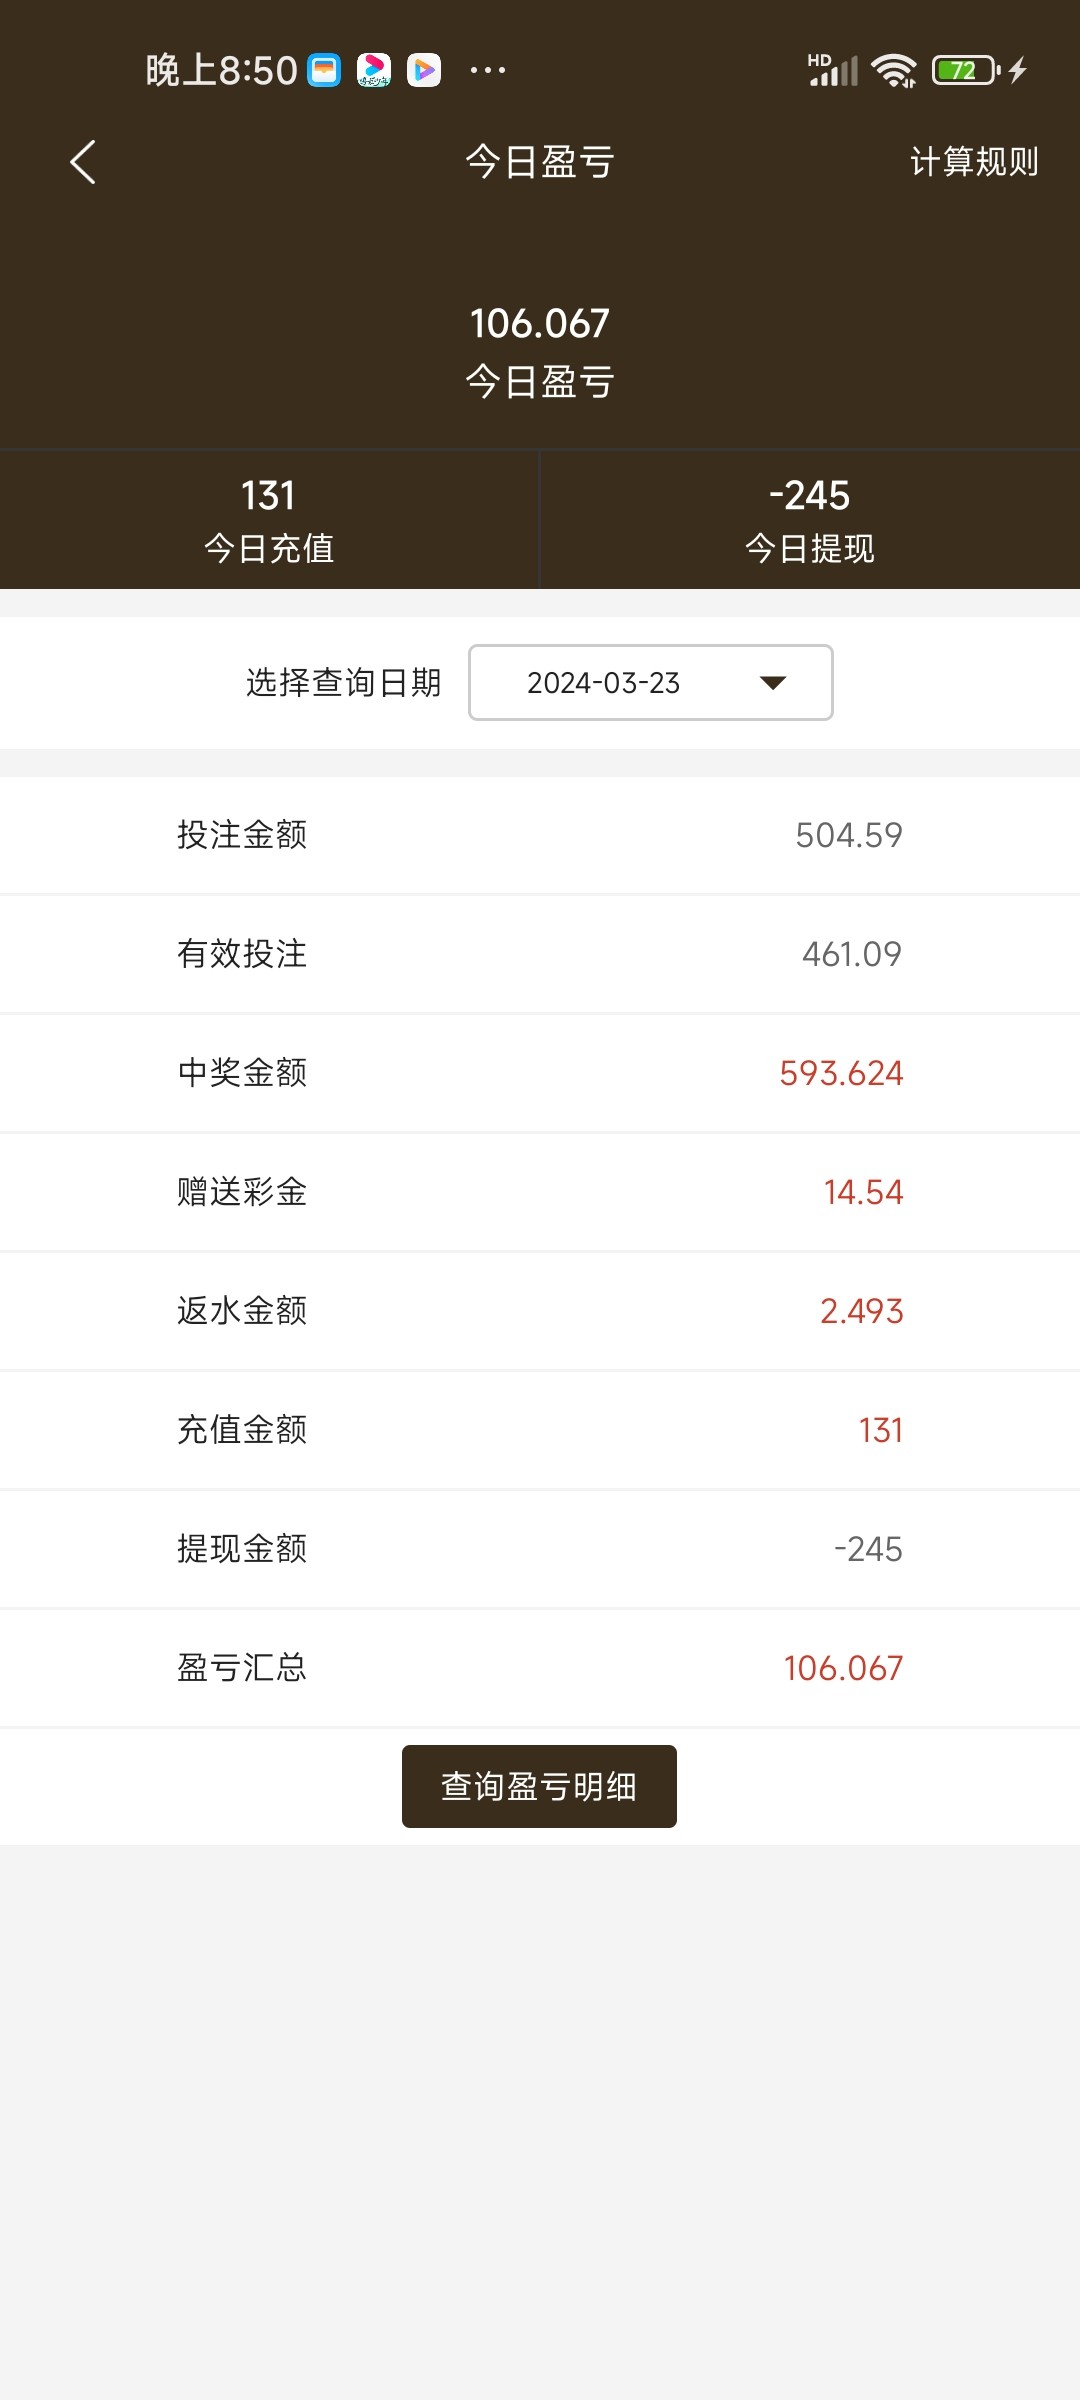The image size is (1080, 2400).
Task: Tap the 选择查询日期 label
Action: [343, 683]
